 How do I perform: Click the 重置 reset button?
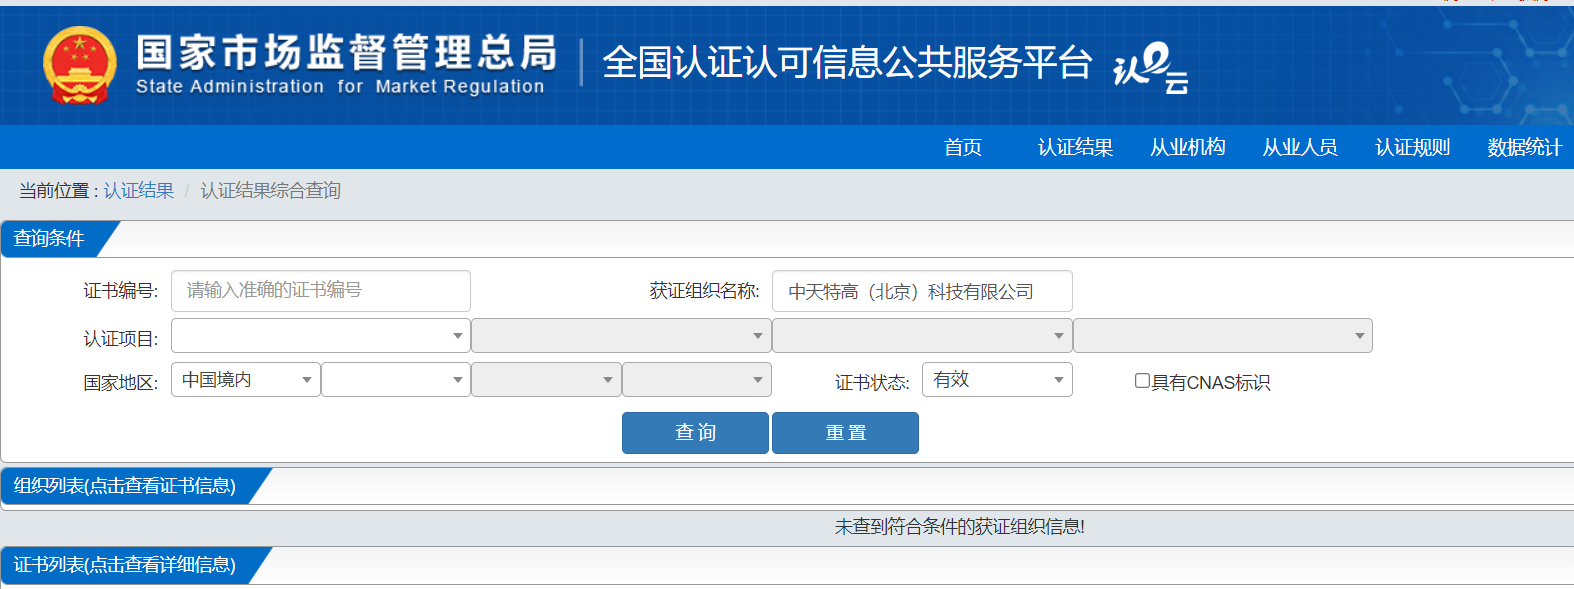tap(845, 433)
